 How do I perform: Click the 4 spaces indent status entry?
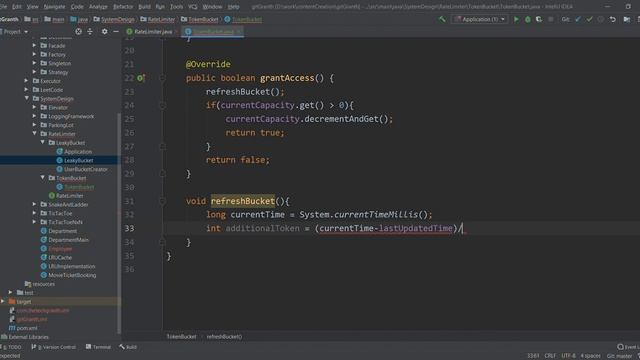pyautogui.click(x=590, y=356)
